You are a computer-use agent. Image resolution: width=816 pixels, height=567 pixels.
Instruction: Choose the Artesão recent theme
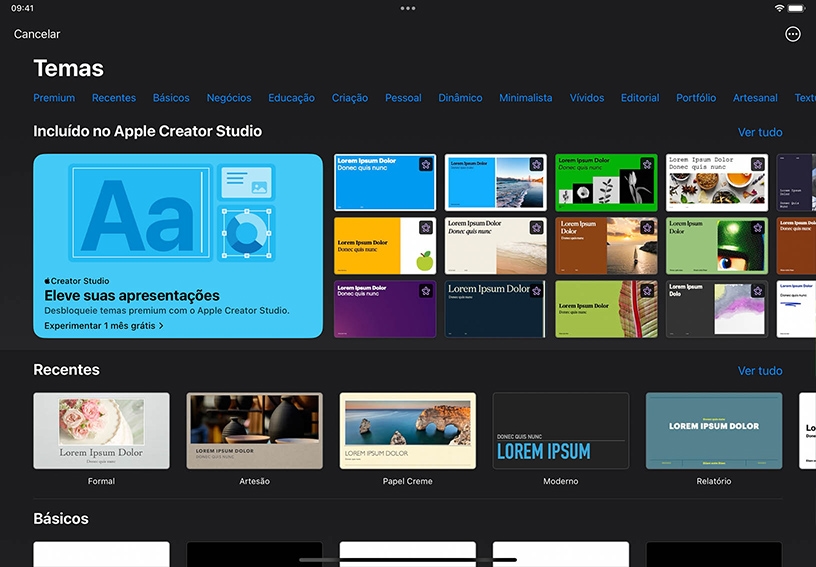coord(254,431)
